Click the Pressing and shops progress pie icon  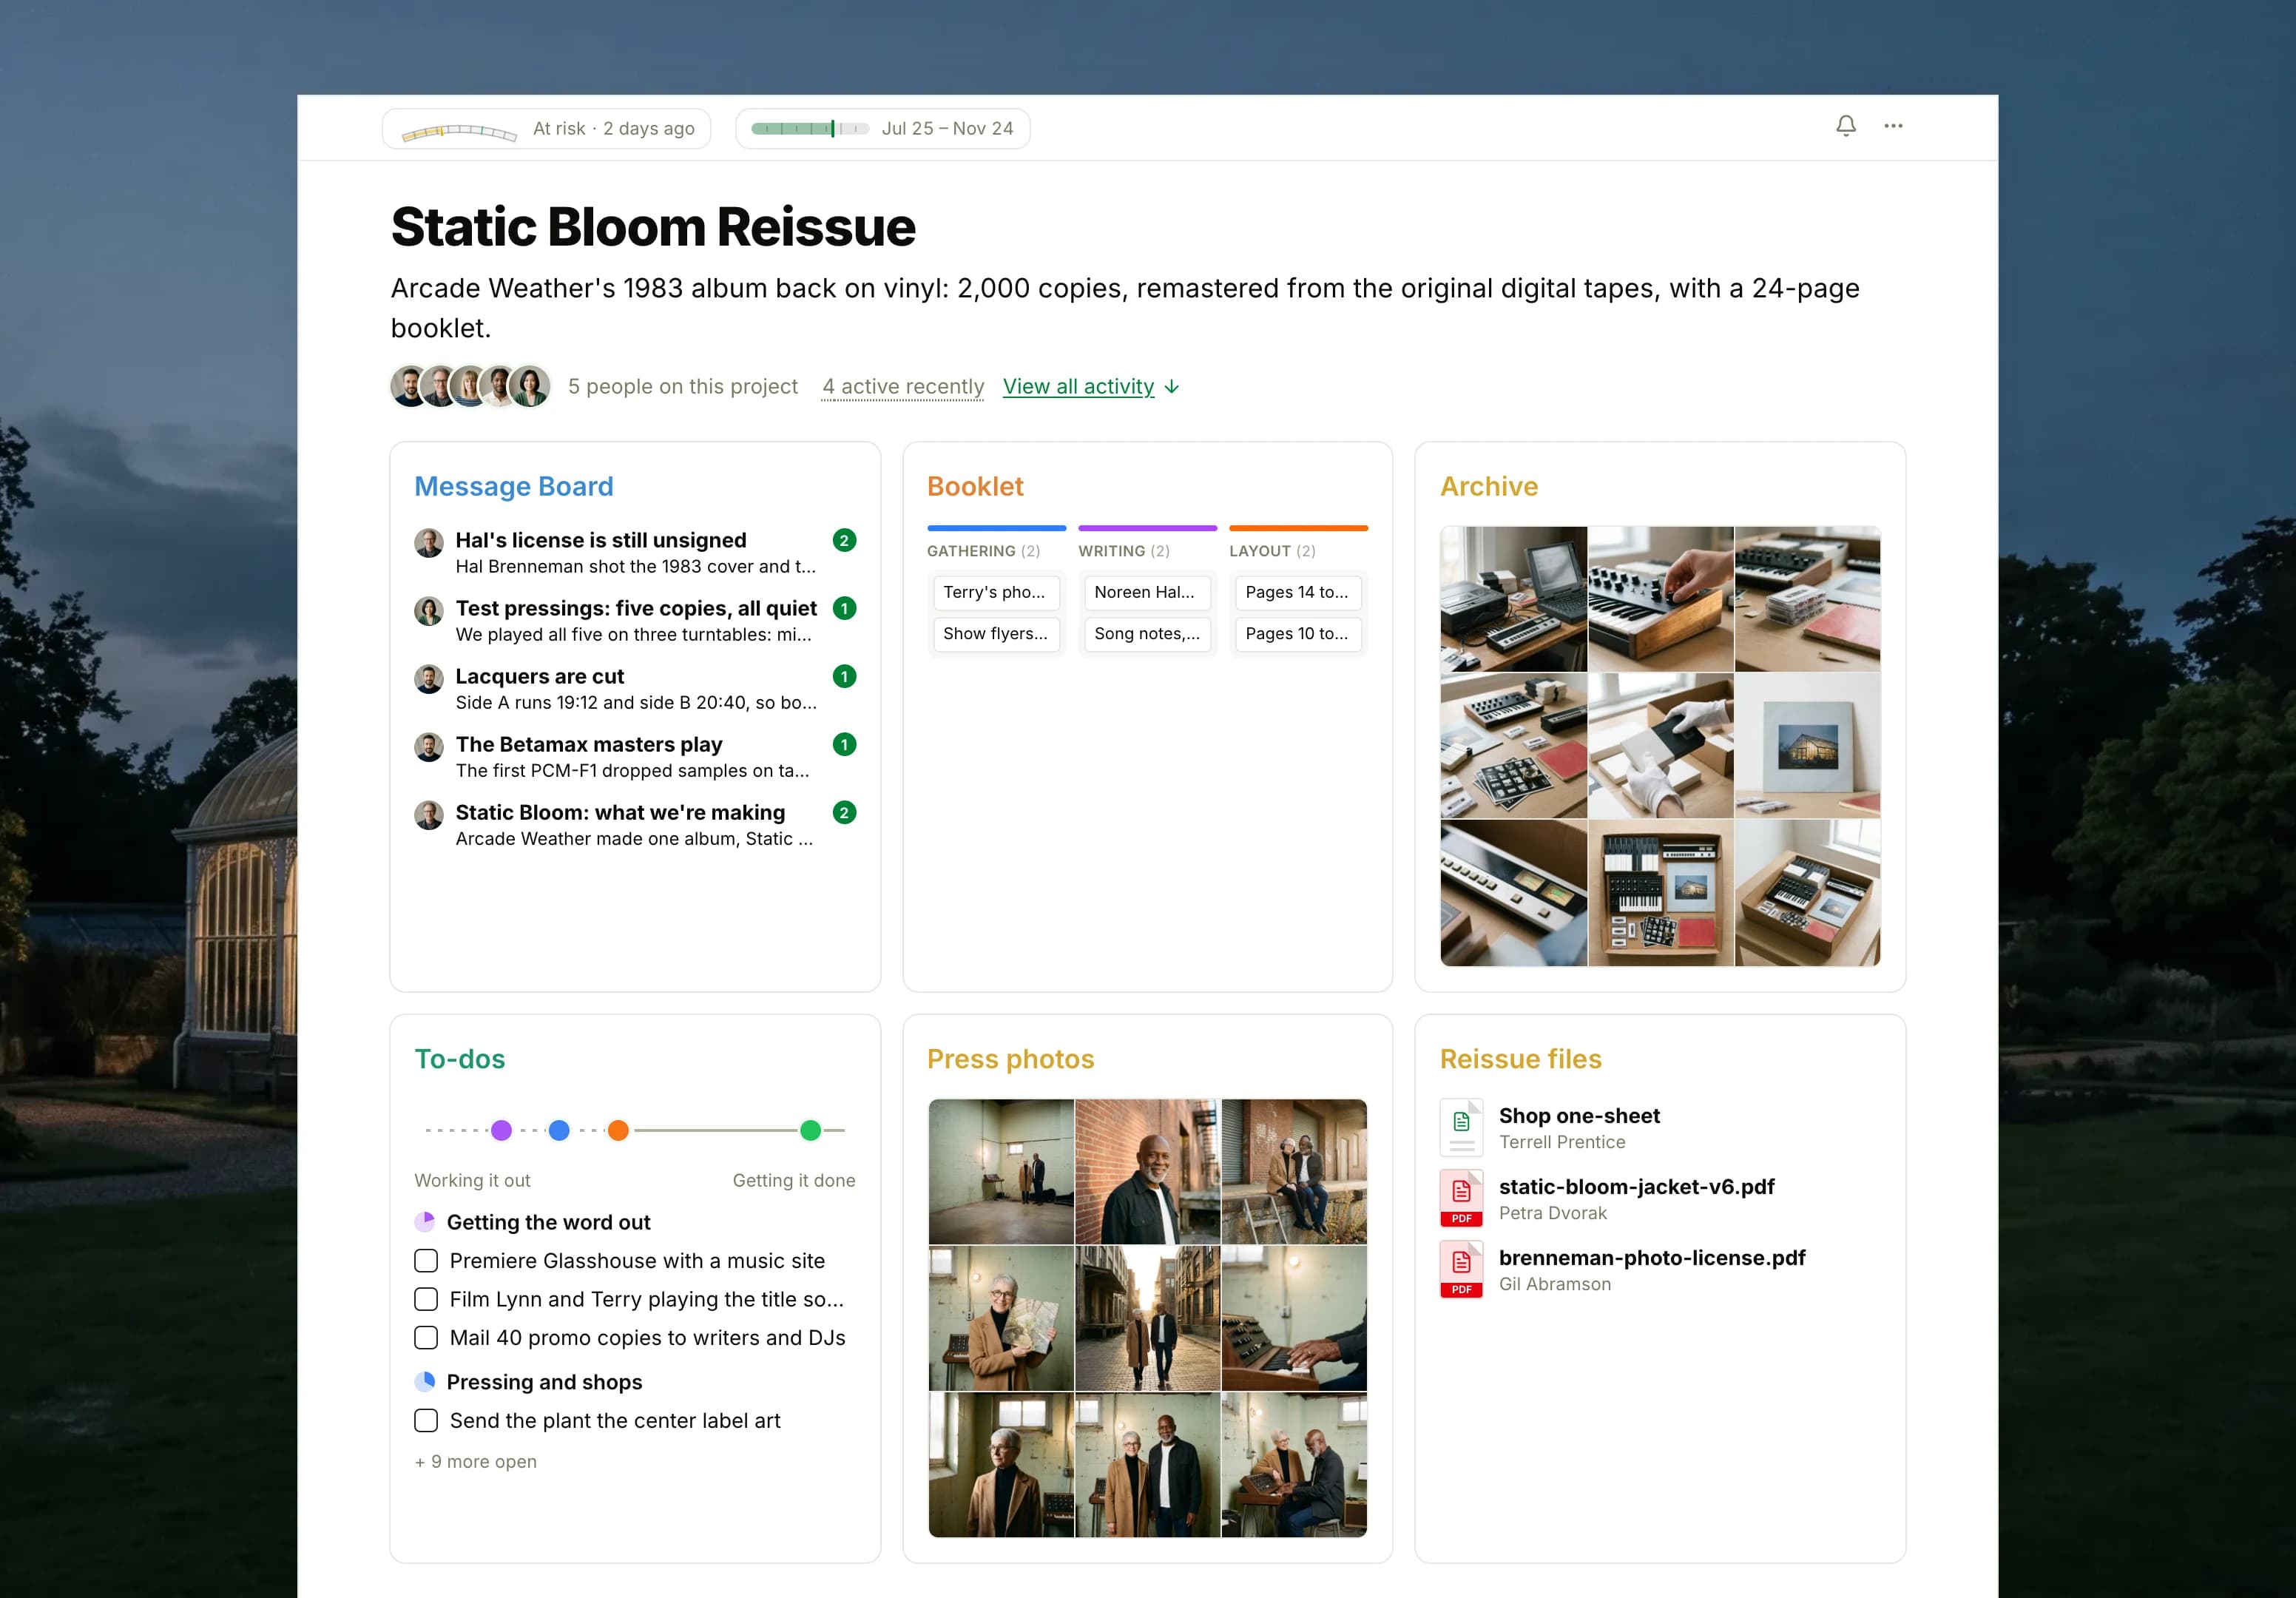click(425, 1382)
